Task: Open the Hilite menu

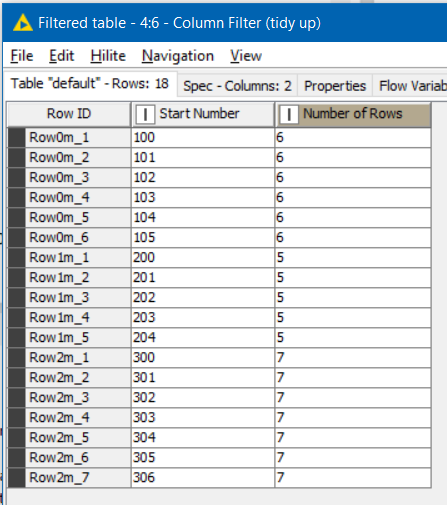Action: click(x=108, y=56)
